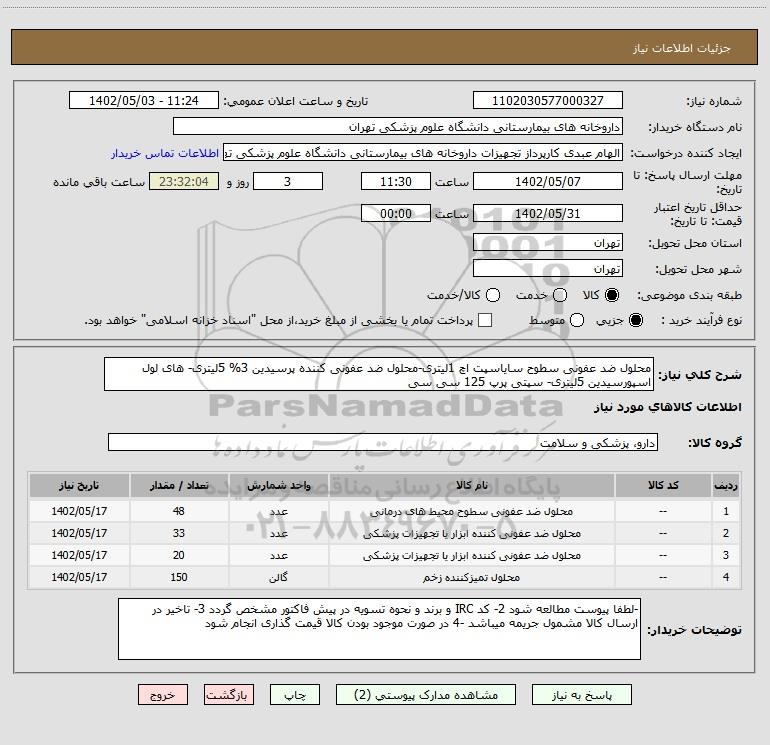This screenshot has height=745, width=770.
Task: Click the تاریخ نیاز column header
Action: [x=79, y=485]
